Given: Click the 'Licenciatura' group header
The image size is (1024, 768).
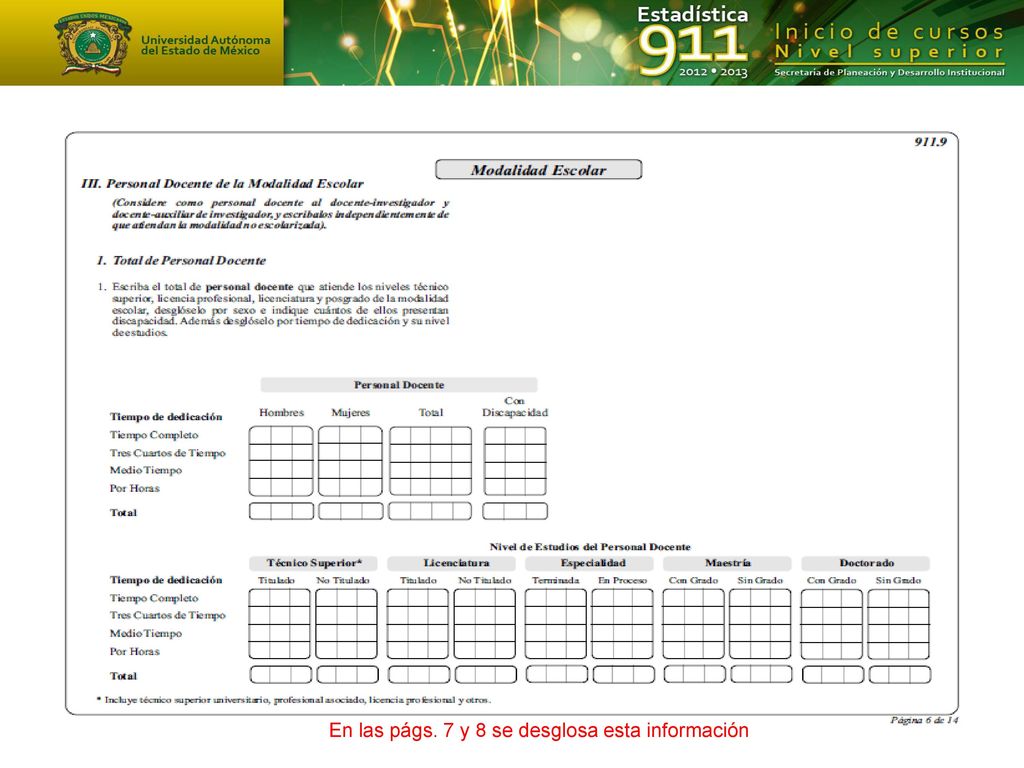Looking at the screenshot, I should (451, 563).
